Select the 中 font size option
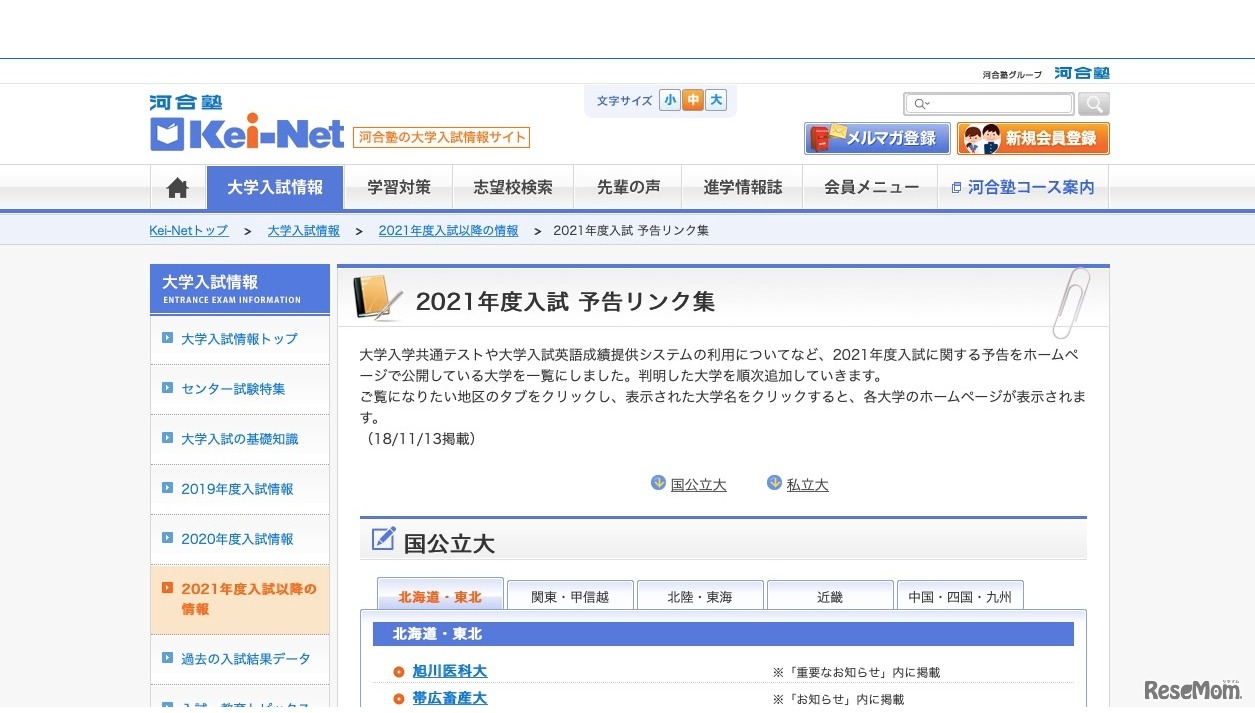Screen dimensions: 1255x713 (x=694, y=100)
